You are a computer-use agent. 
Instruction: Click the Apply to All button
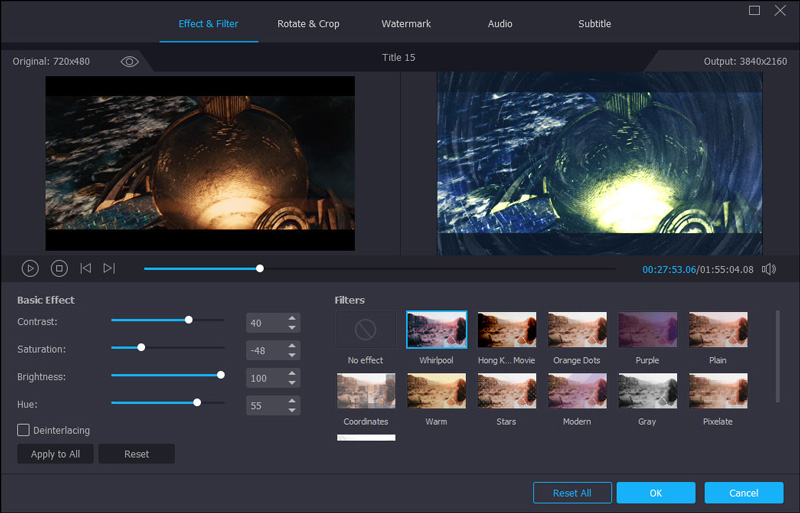tap(56, 454)
